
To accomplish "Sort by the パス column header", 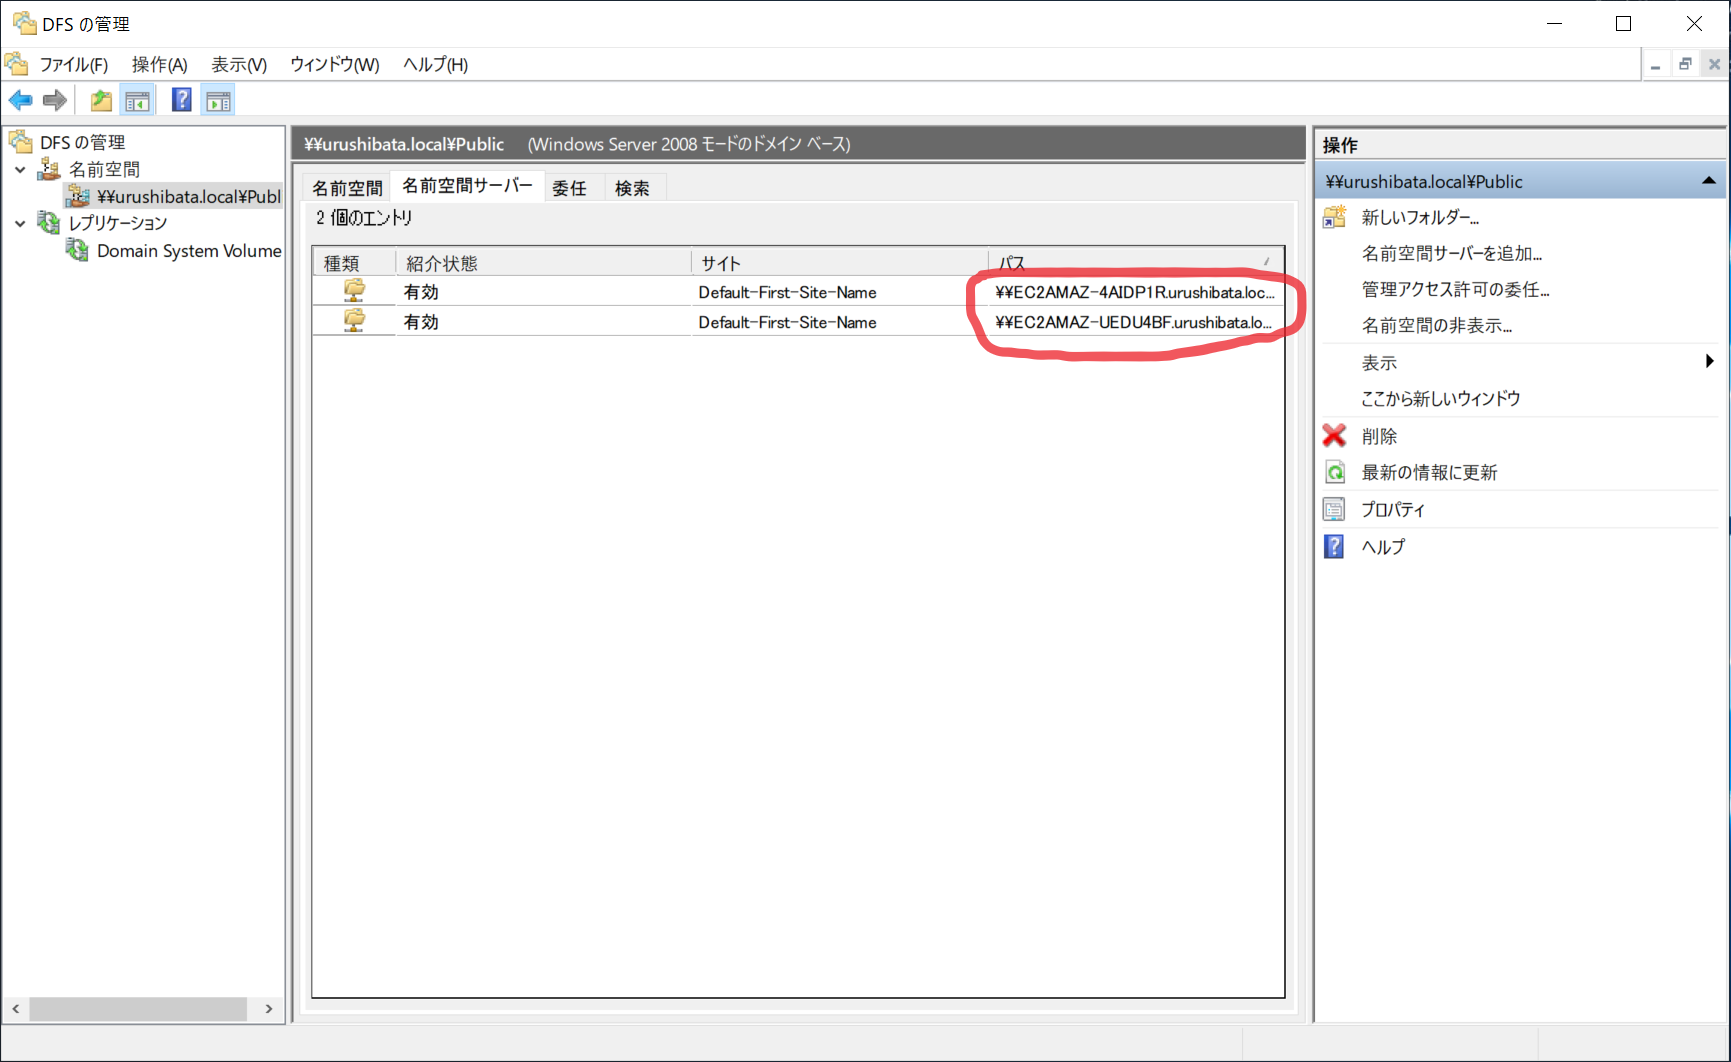I will pyautogui.click(x=1136, y=263).
